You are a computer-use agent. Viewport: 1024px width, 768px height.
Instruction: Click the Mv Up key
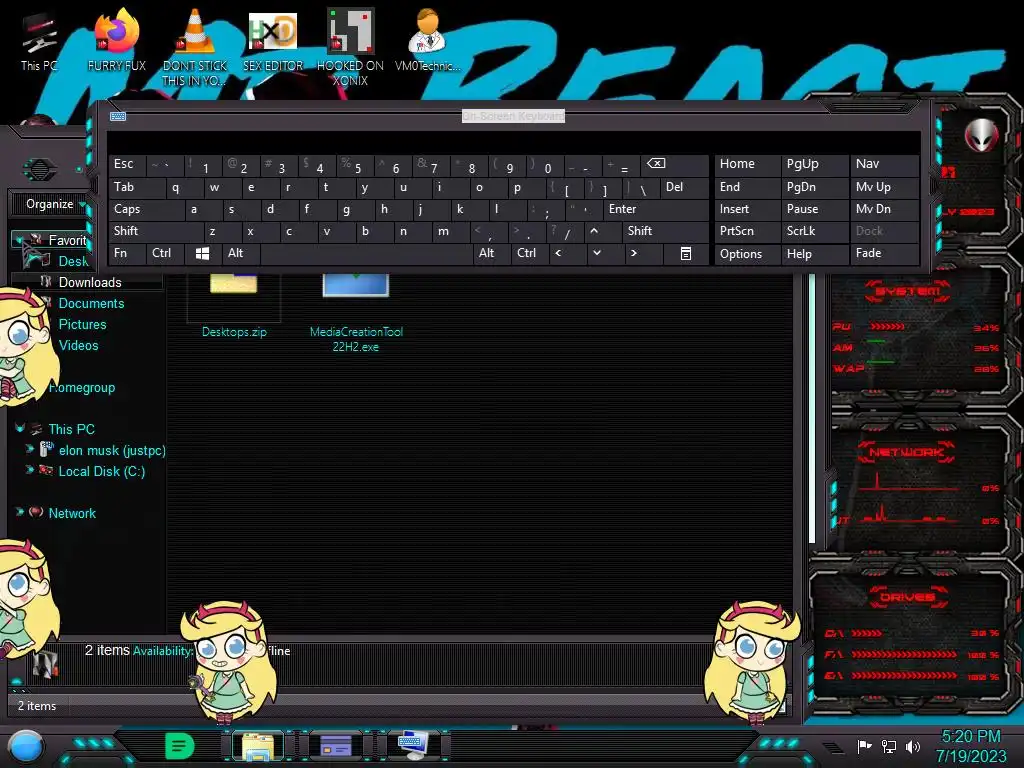pyautogui.click(x=883, y=187)
